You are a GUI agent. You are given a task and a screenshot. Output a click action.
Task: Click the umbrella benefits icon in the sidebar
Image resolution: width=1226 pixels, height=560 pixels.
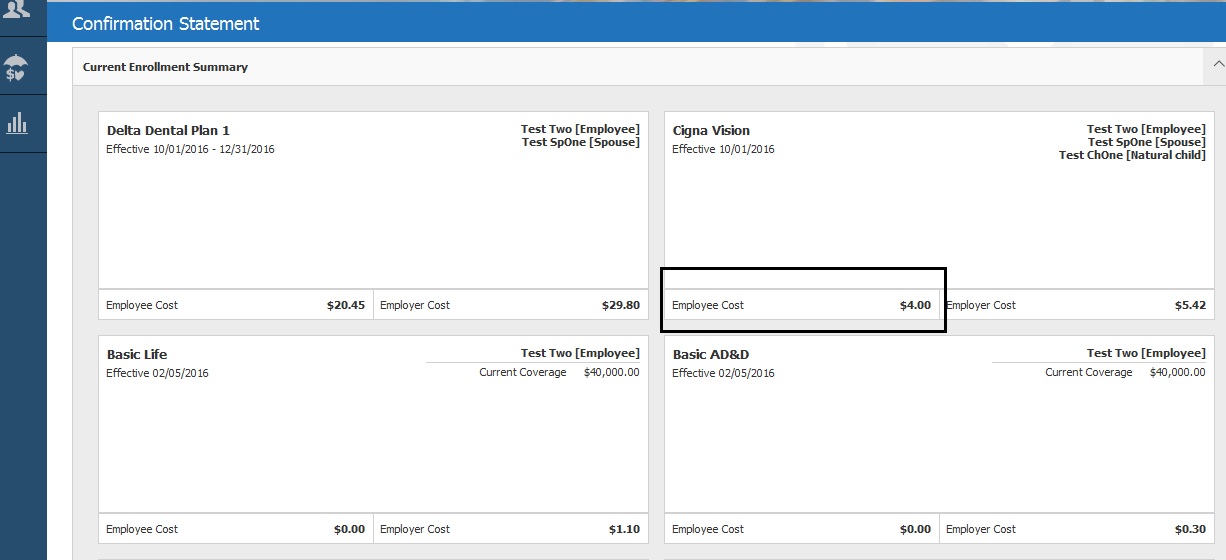[x=18, y=68]
